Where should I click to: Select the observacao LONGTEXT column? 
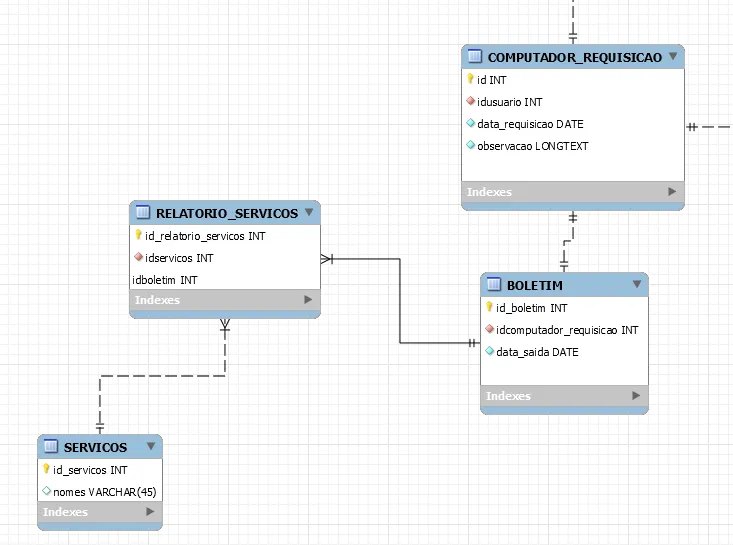[532, 146]
